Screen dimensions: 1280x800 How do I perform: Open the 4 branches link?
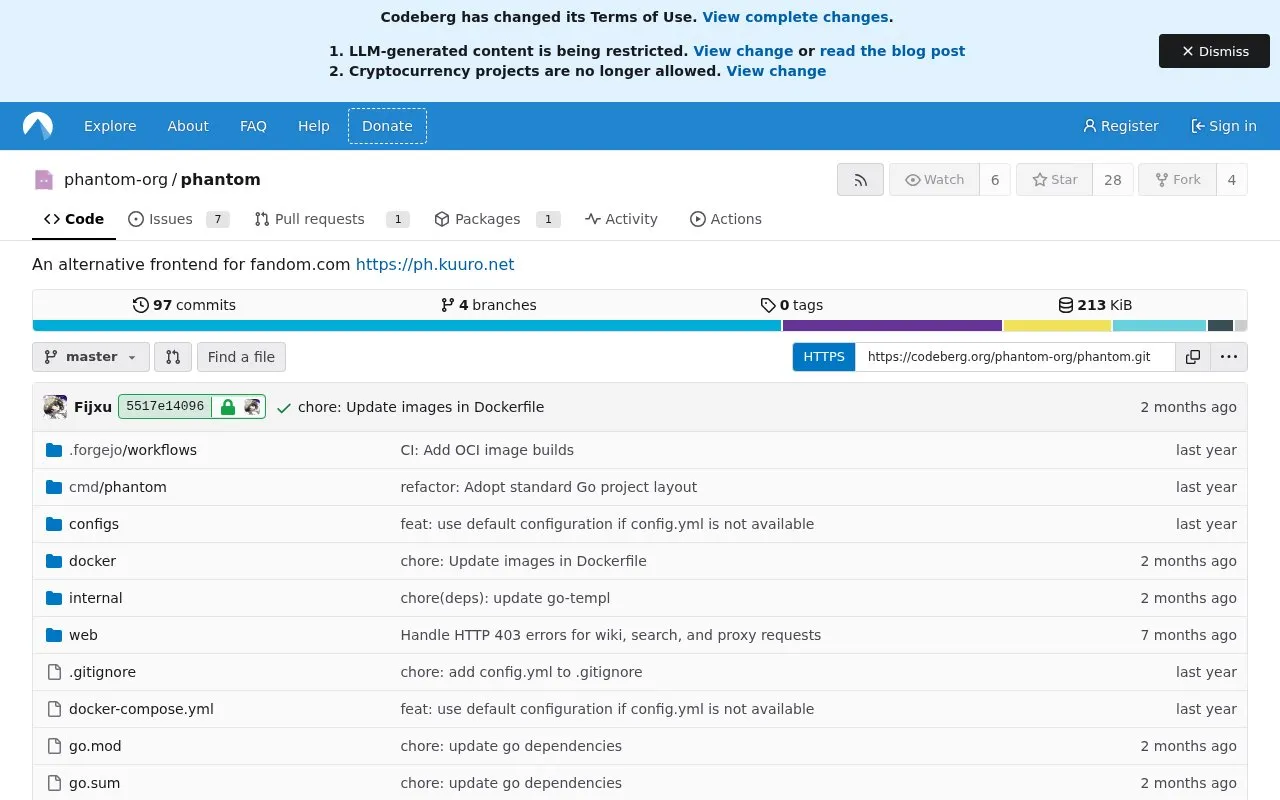[x=488, y=305]
